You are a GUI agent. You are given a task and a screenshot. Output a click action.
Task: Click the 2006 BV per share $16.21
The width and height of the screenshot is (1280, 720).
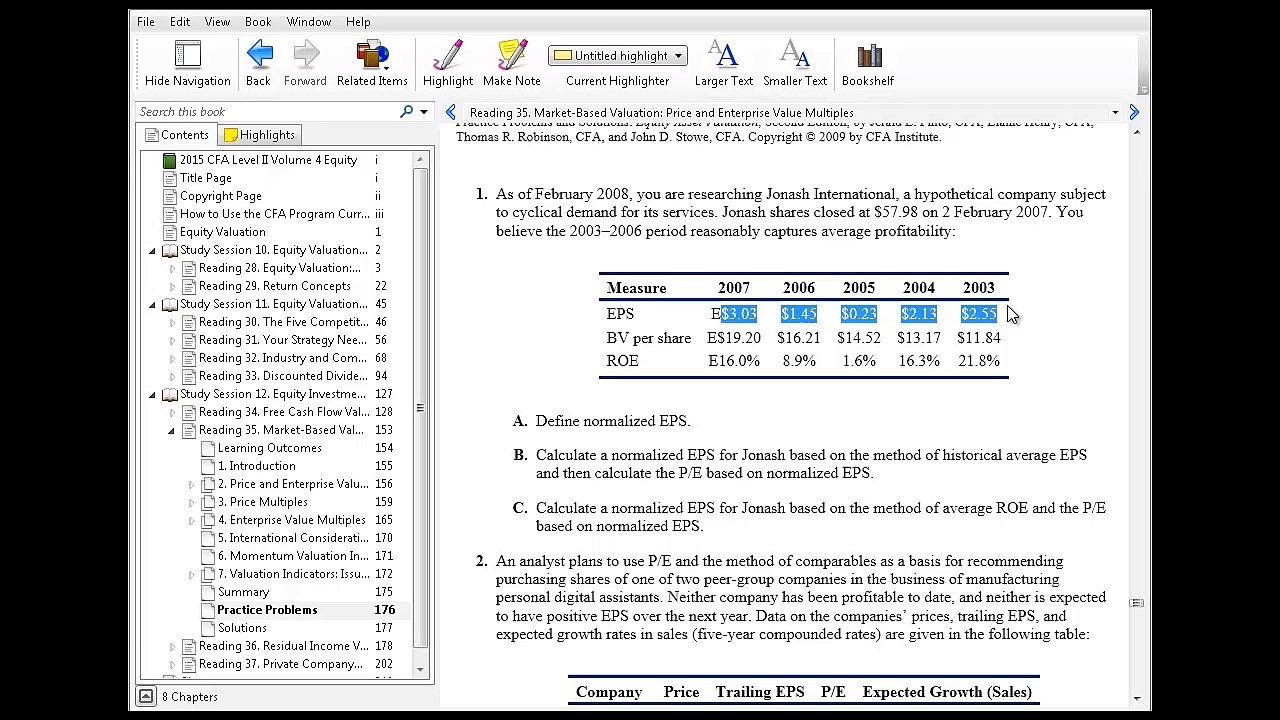[x=799, y=338]
